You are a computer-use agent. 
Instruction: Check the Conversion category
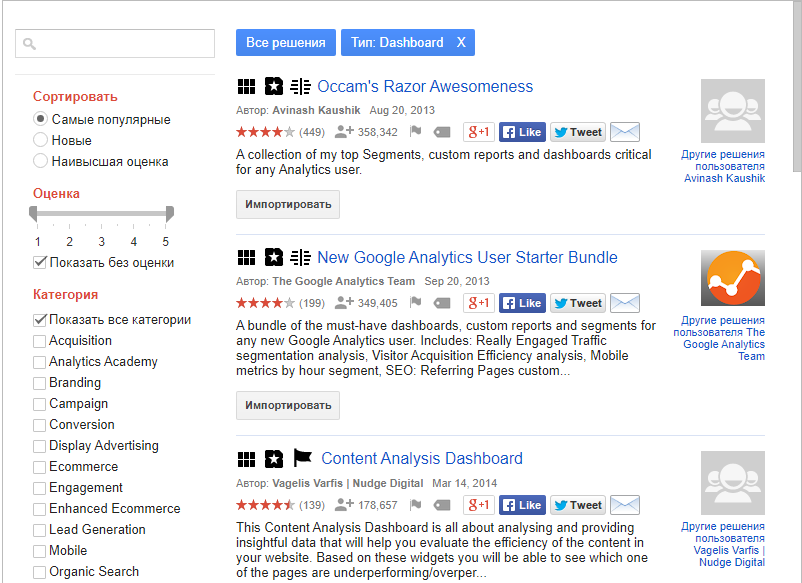click(x=39, y=425)
